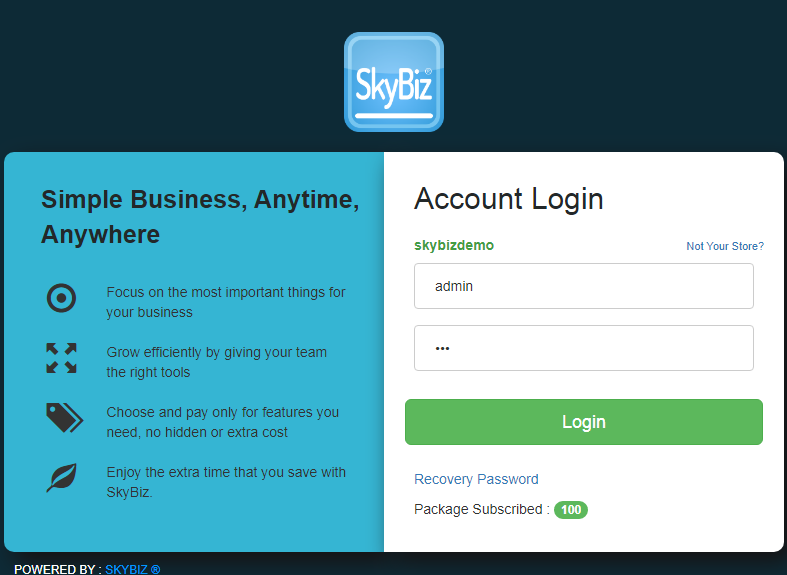Open the SKYBIZ ® footer link
This screenshot has width=787, height=575.
[x=133, y=569]
